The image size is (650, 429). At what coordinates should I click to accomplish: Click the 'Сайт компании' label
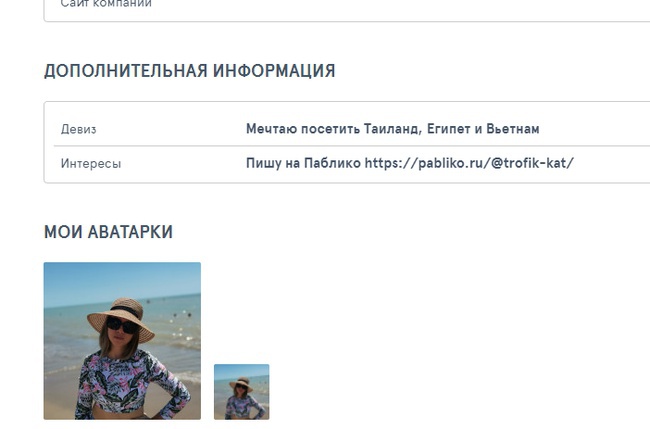106,4
